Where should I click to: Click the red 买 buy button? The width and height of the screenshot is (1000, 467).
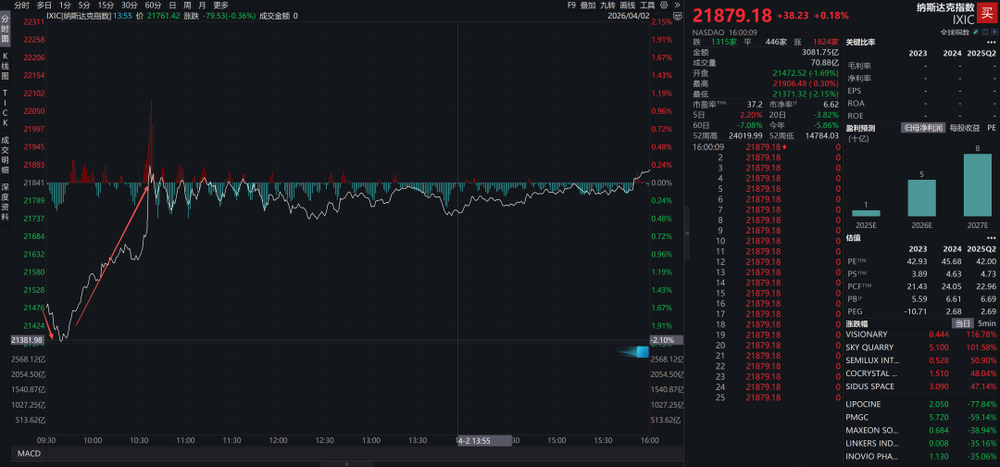tap(987, 12)
